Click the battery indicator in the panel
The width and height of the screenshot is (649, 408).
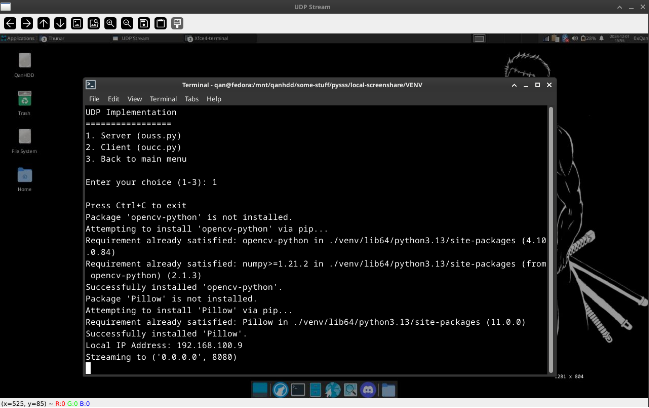pos(588,38)
